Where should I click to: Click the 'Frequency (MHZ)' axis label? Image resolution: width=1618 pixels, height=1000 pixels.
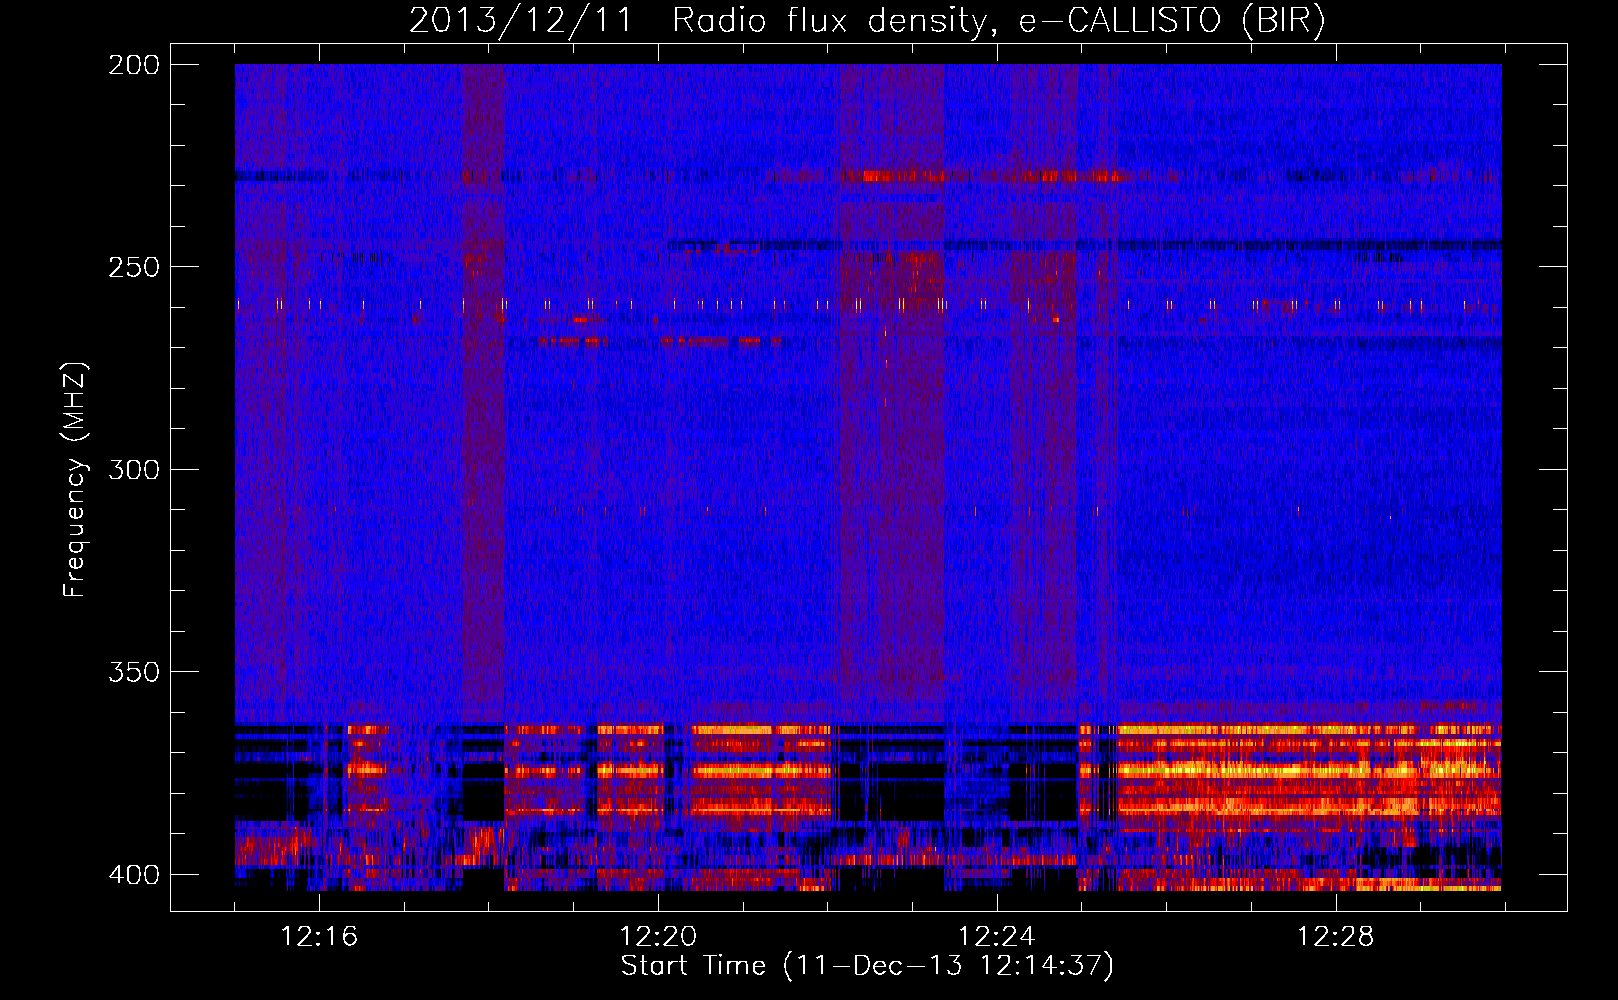point(75,480)
